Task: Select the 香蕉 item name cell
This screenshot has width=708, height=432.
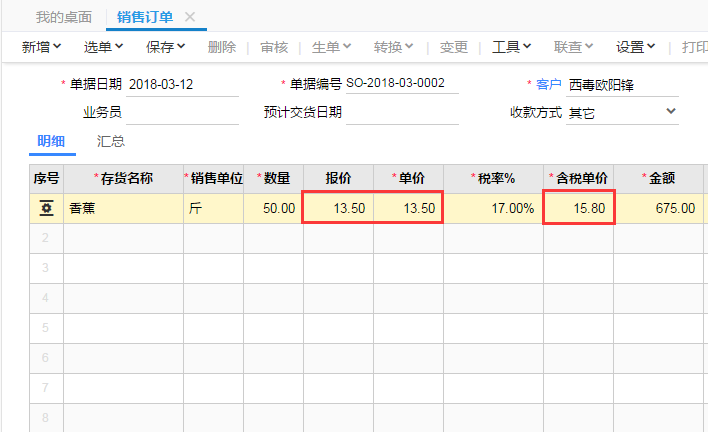Action: 123,208
